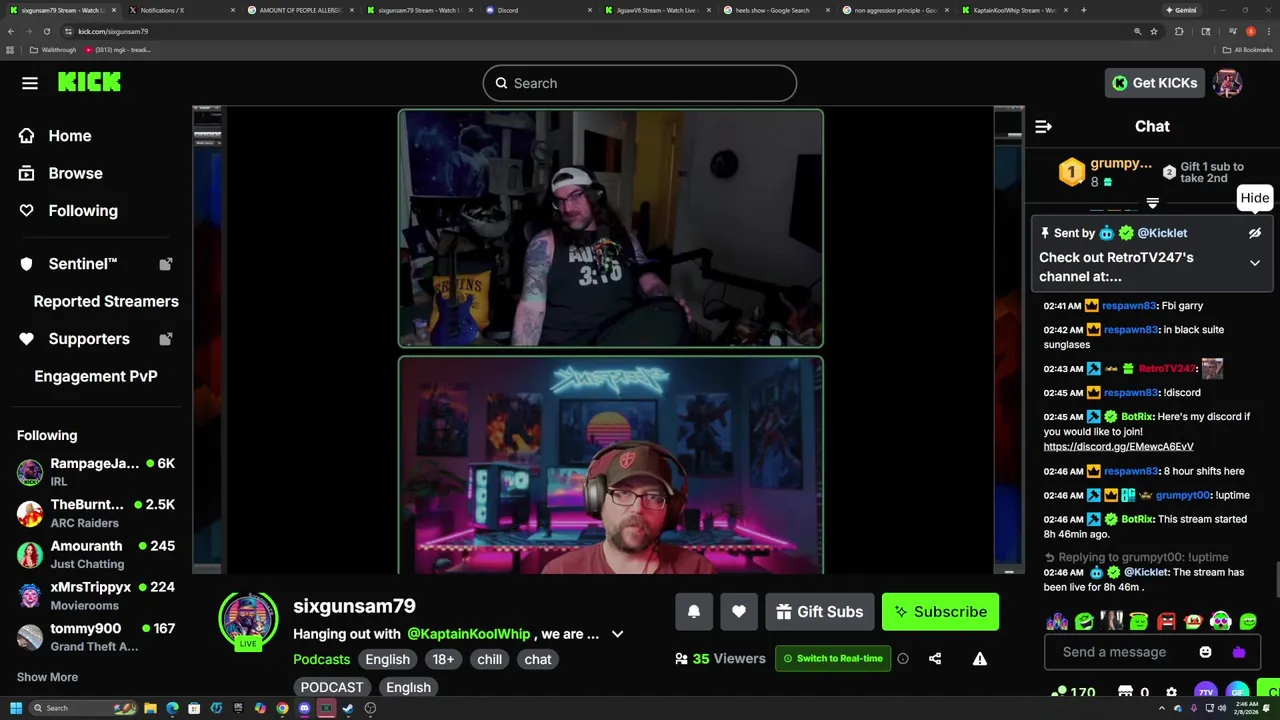Collapse the chat panel icon
The image size is (1280, 720).
point(1043,126)
